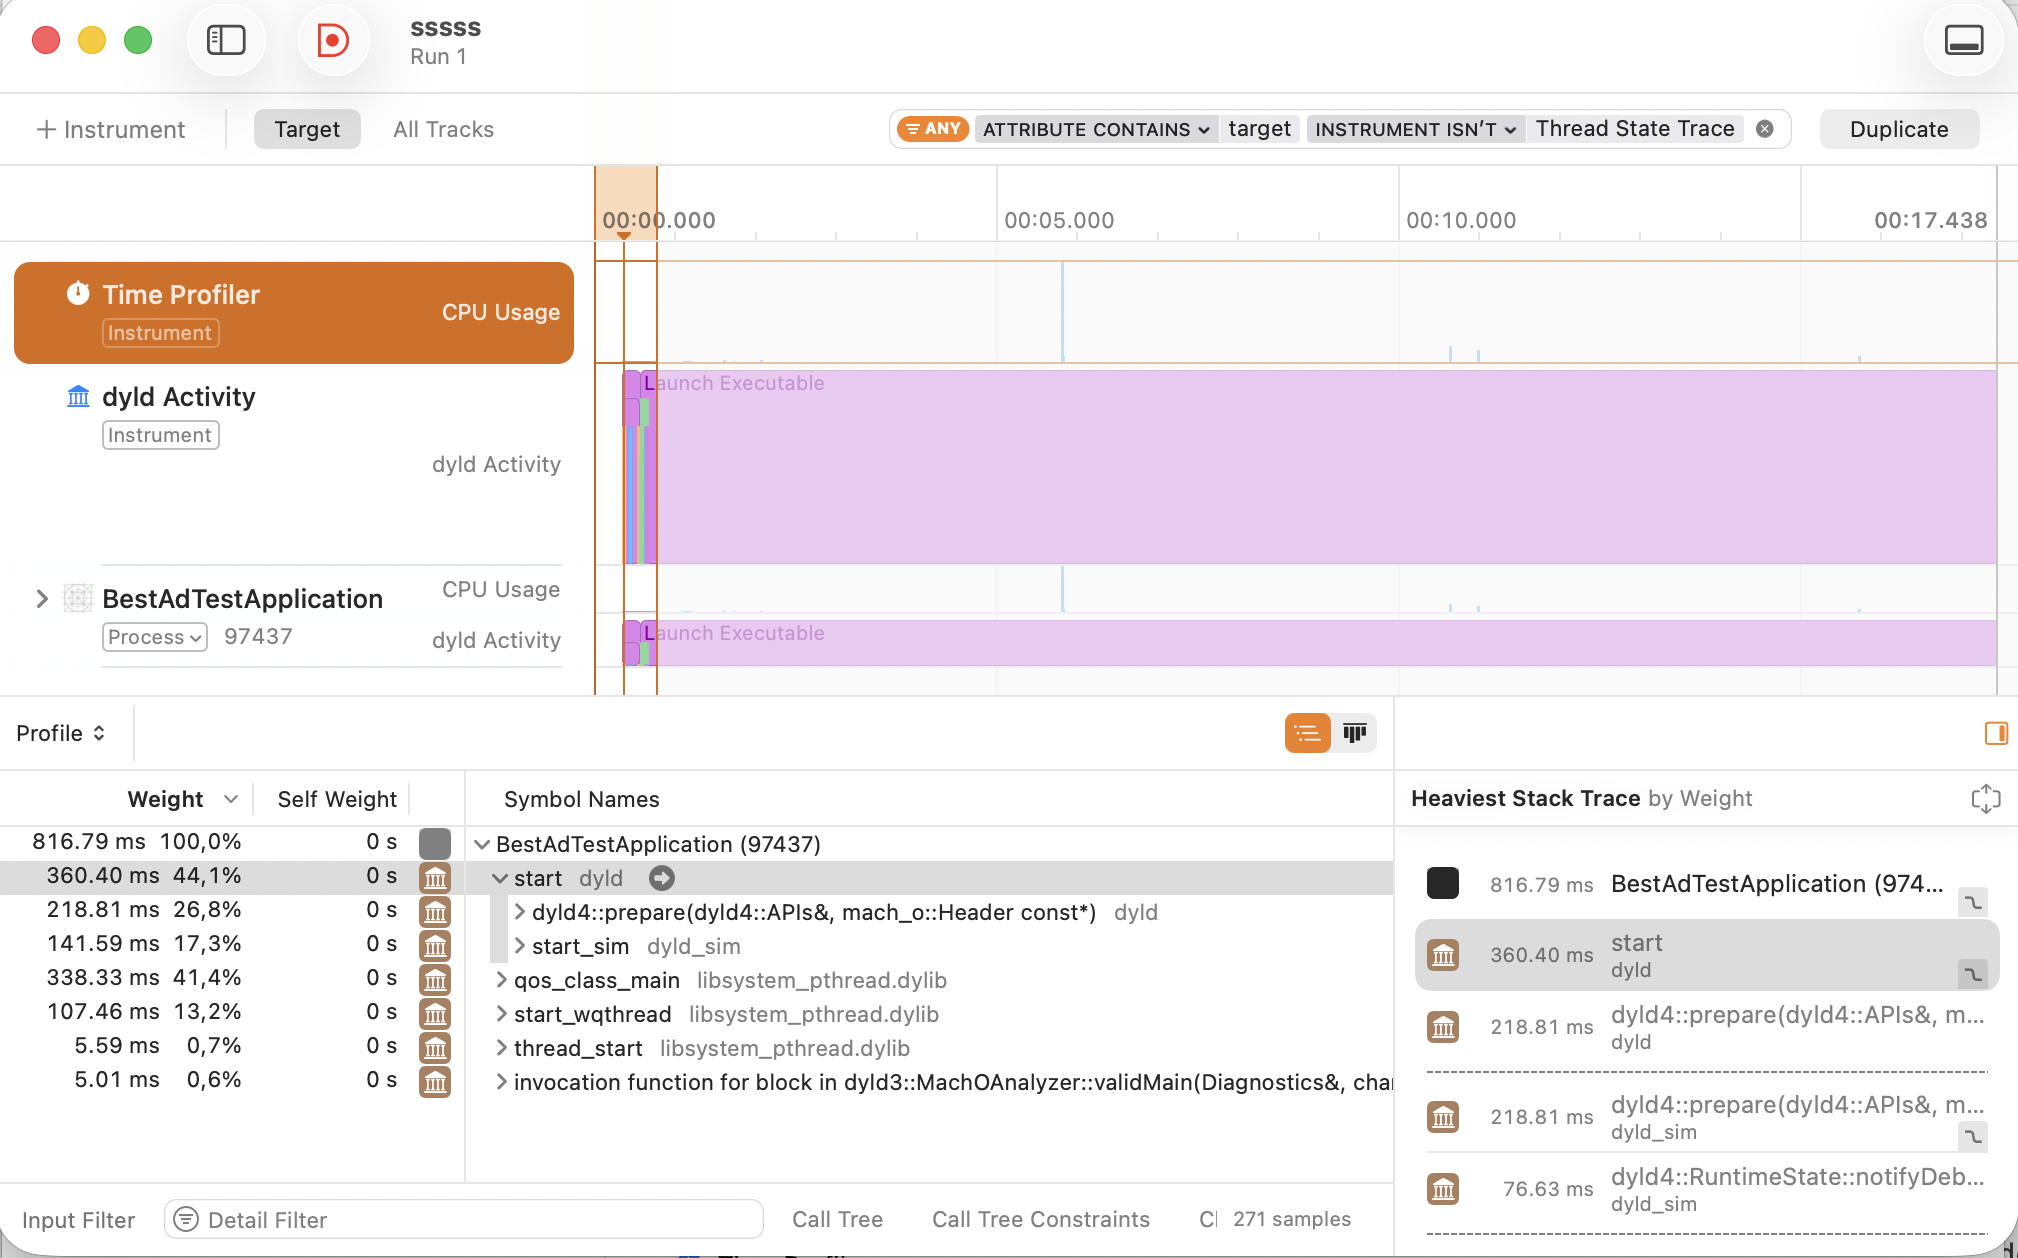This screenshot has height=1258, width=2018.
Task: Clear the track filter with the x icon
Action: click(x=1765, y=129)
